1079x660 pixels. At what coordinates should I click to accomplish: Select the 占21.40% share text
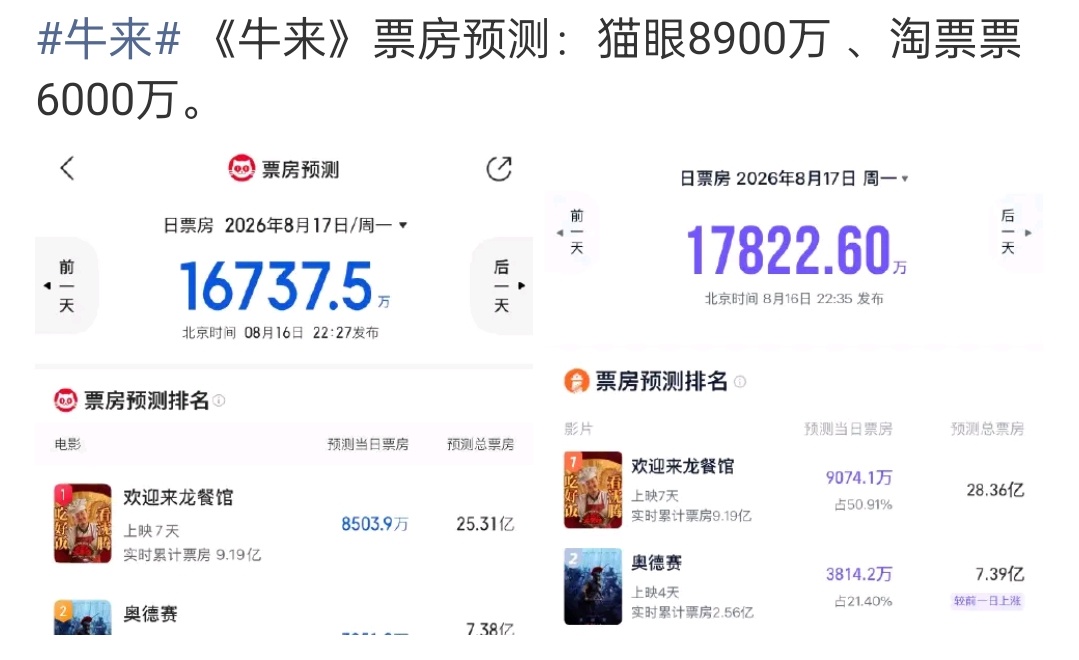[x=863, y=602]
